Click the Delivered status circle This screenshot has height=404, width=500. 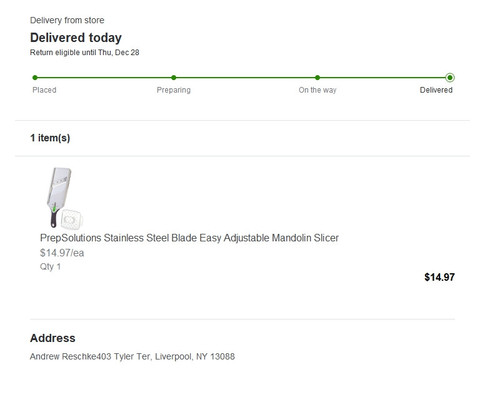(x=450, y=78)
